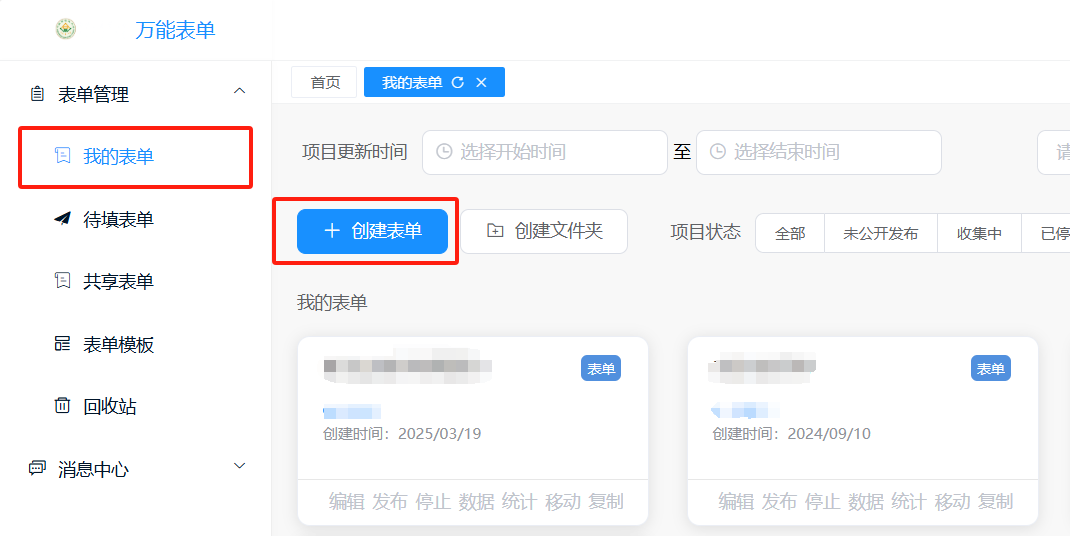Click the trash can icon beside 回收站
Image resolution: width=1070 pixels, height=536 pixels.
62,406
